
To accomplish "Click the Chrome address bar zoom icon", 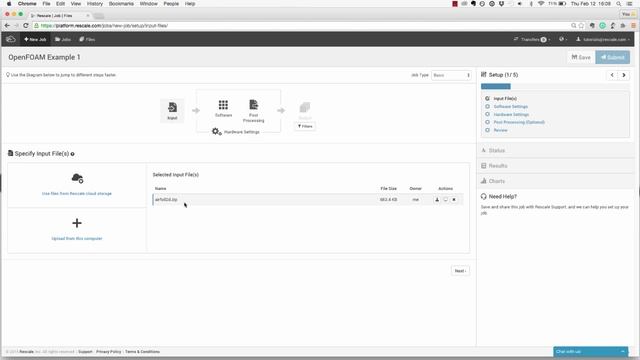I will [x=573, y=25].
